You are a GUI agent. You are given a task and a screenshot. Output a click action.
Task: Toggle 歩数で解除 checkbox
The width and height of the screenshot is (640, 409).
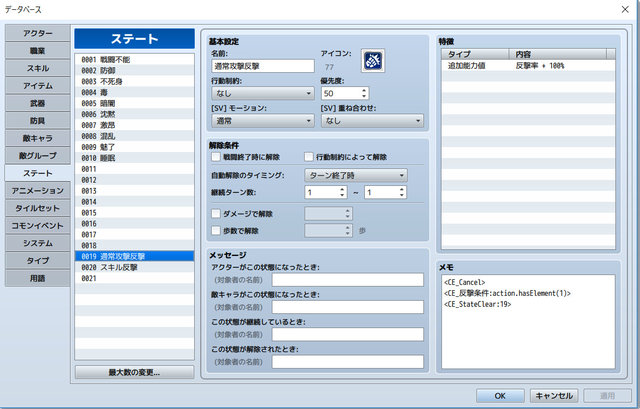(216, 231)
